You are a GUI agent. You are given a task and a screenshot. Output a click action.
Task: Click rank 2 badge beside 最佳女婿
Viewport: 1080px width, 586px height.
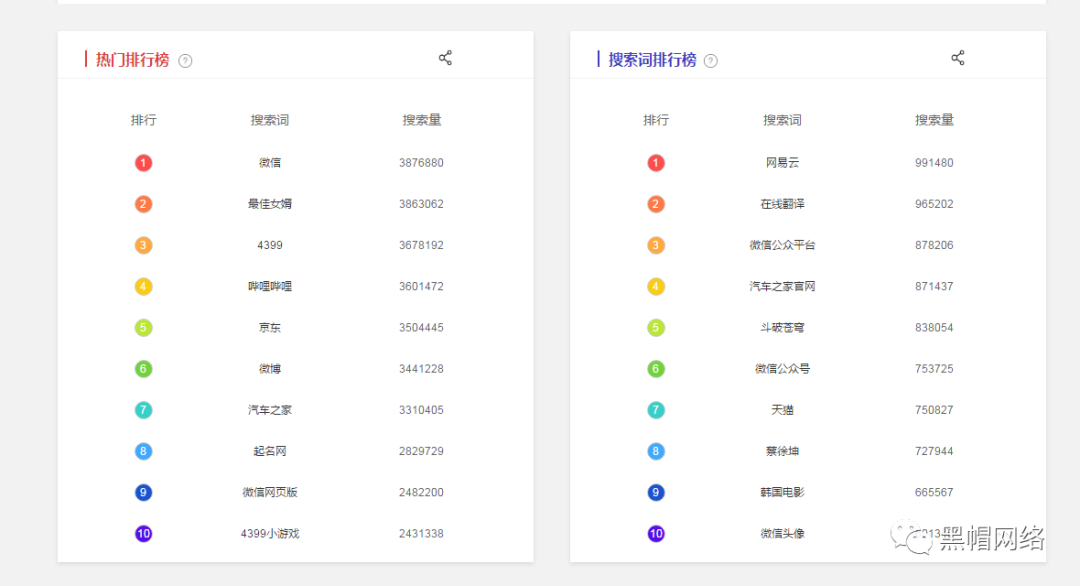[x=143, y=204]
